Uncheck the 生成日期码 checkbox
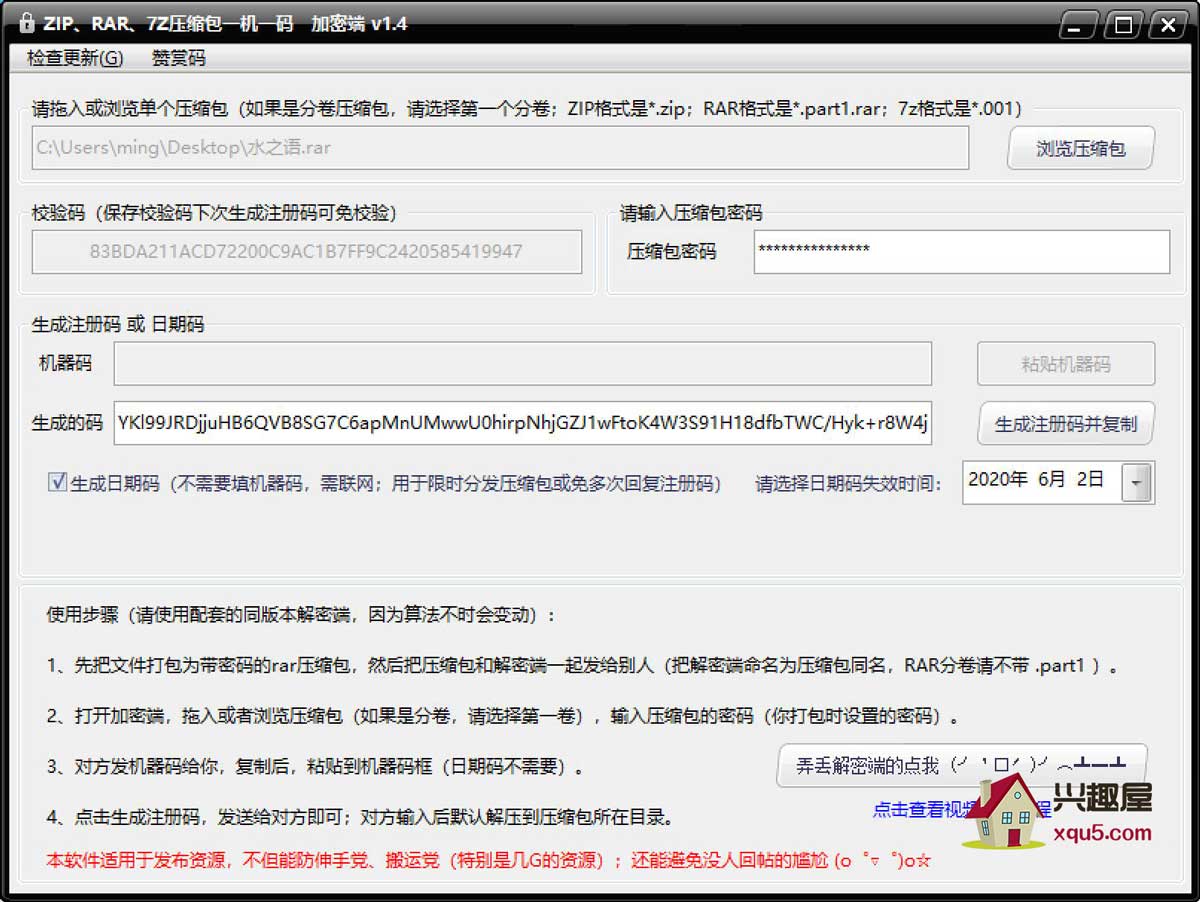The width and height of the screenshot is (1200, 902). coord(57,483)
